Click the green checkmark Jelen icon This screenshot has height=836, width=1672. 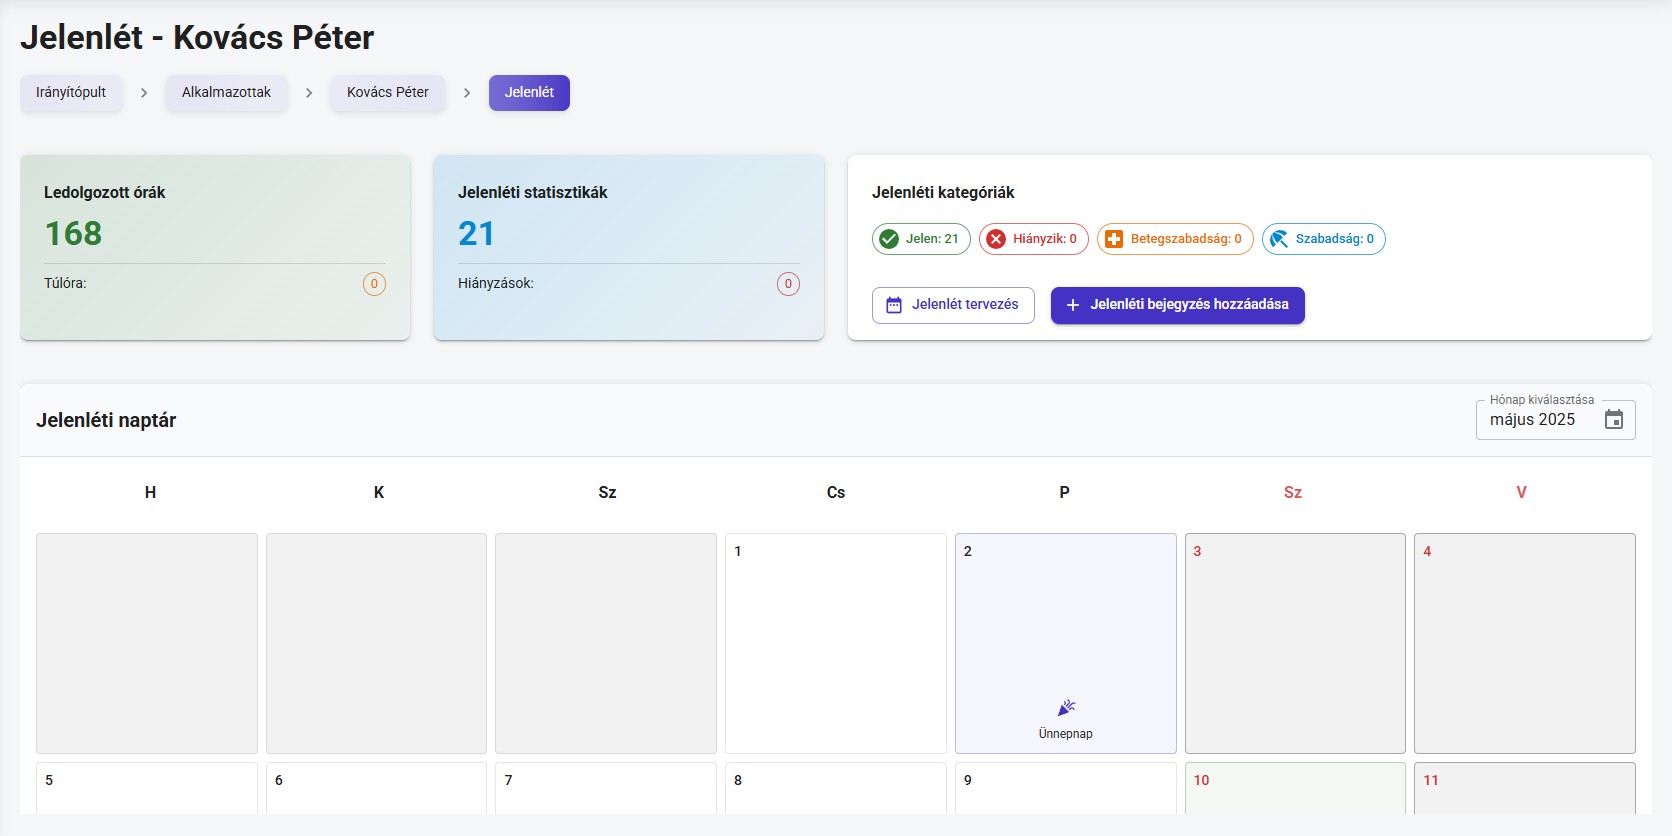click(x=889, y=239)
